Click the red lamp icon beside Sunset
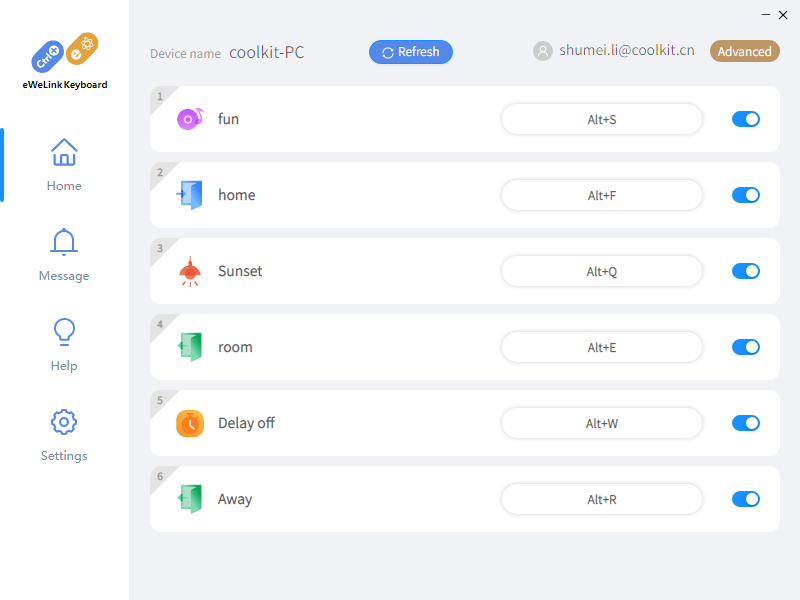800x600 pixels. tap(190, 271)
